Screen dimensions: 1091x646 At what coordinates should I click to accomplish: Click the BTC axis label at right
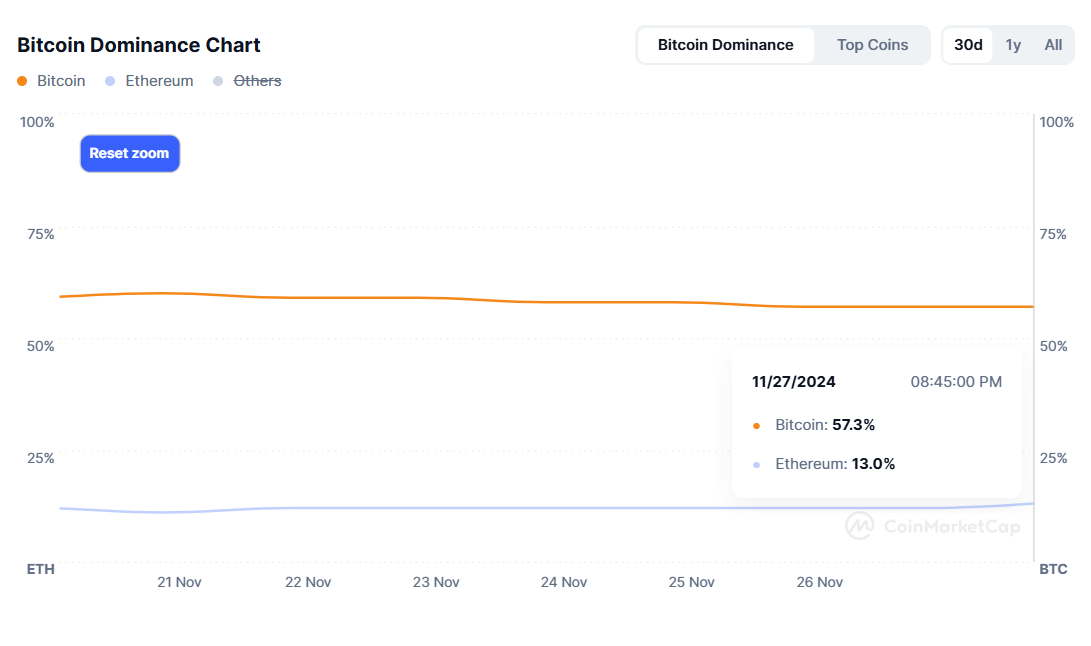pyautogui.click(x=1053, y=569)
